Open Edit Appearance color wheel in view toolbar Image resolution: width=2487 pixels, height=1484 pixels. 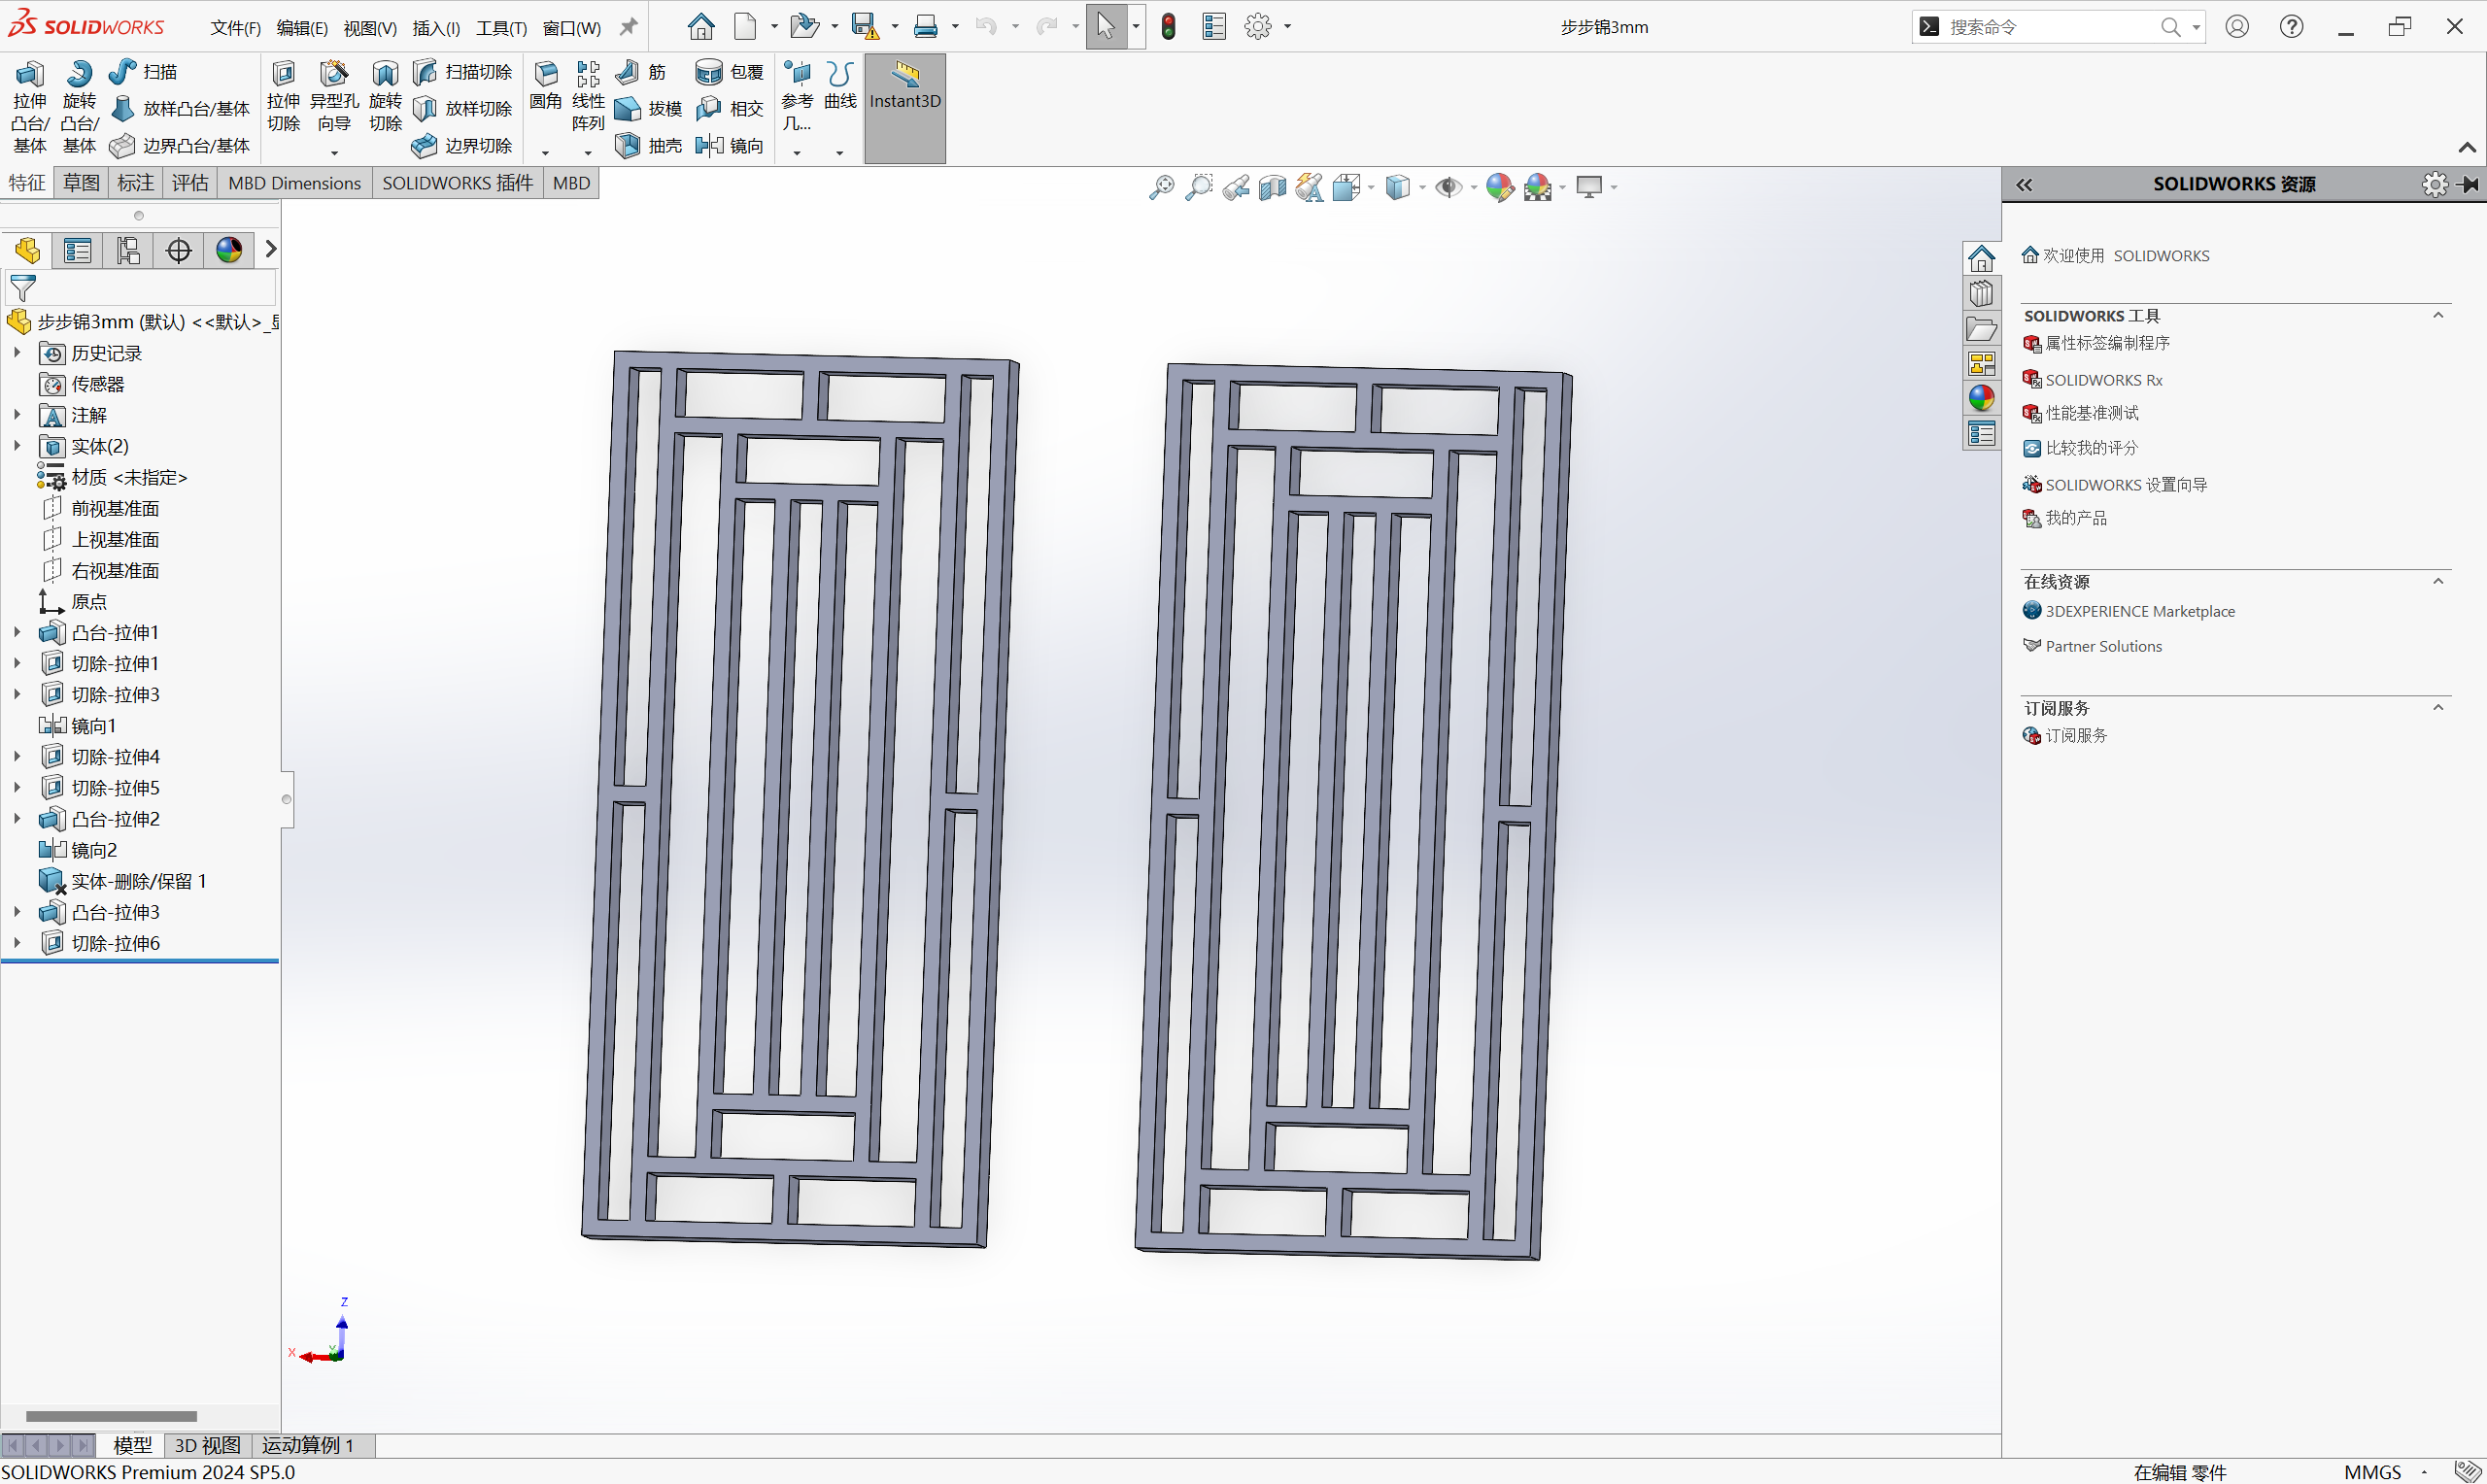tap(1499, 187)
